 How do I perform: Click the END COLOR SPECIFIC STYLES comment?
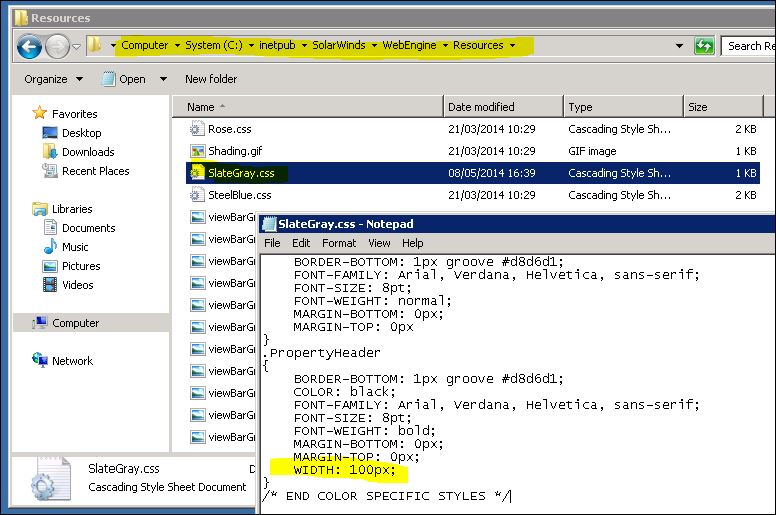(386, 496)
